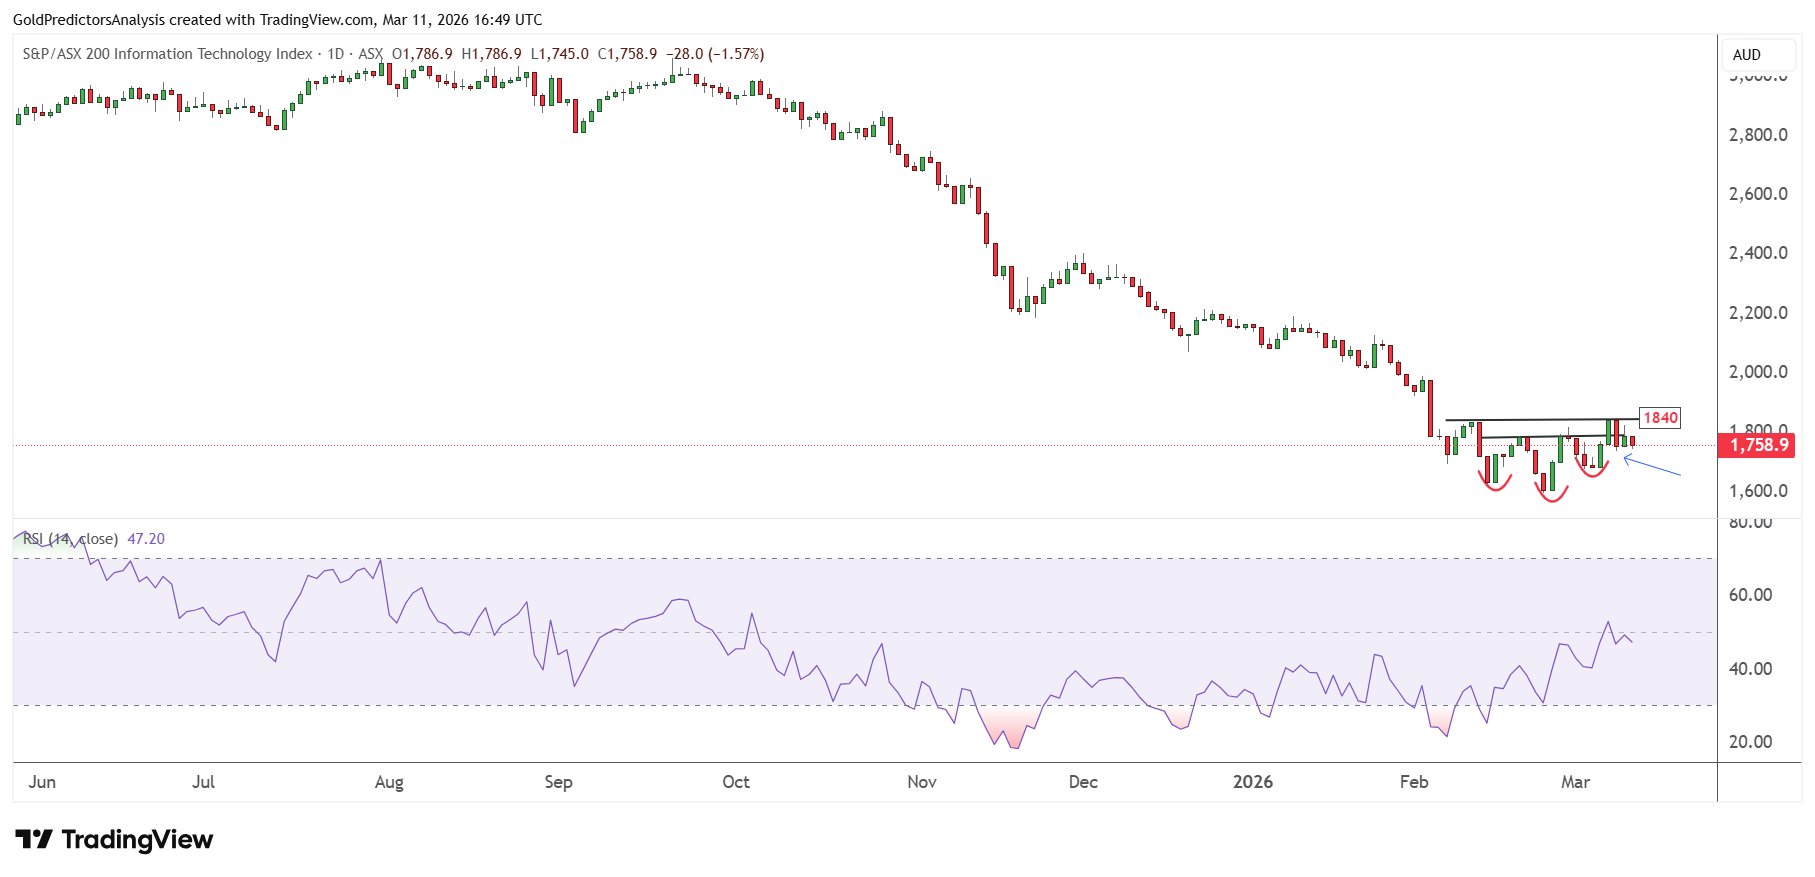Image resolution: width=1815 pixels, height=877 pixels.
Task: Click the 40.00 RSI axis label
Action: click(x=1750, y=669)
